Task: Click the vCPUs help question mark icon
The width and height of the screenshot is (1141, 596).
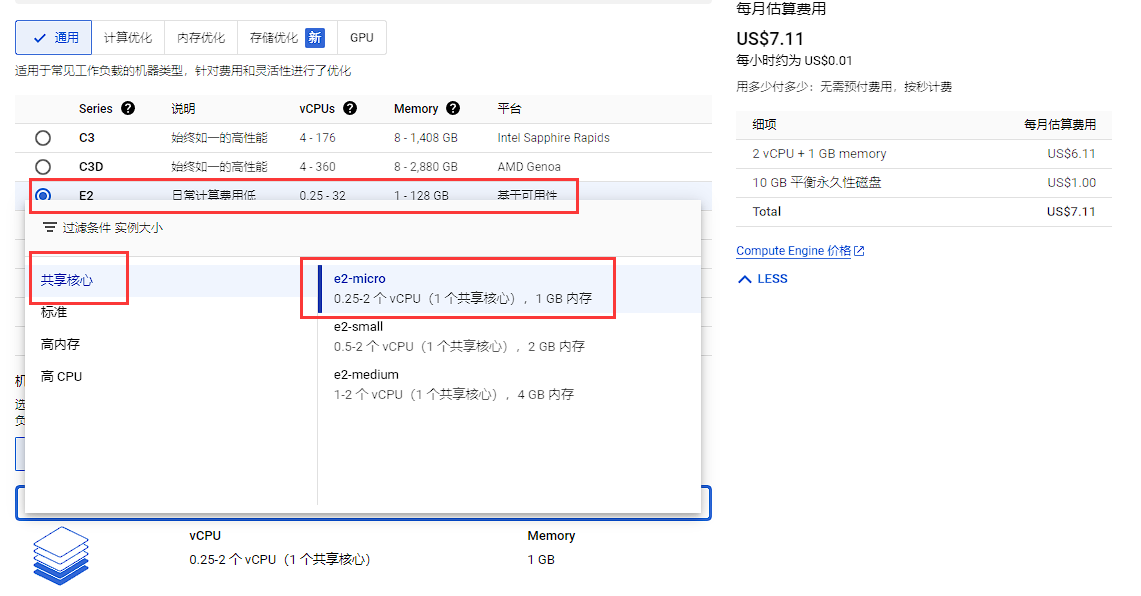Action: pyautogui.click(x=350, y=108)
